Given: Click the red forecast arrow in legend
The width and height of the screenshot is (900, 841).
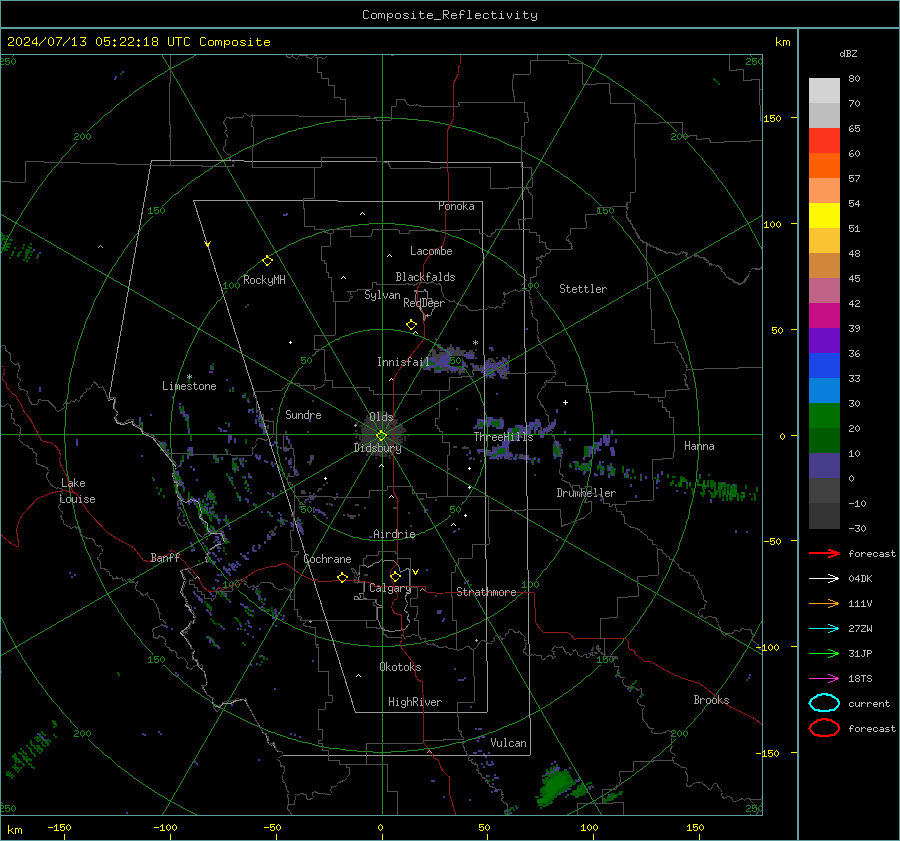Looking at the screenshot, I should click(x=824, y=553).
